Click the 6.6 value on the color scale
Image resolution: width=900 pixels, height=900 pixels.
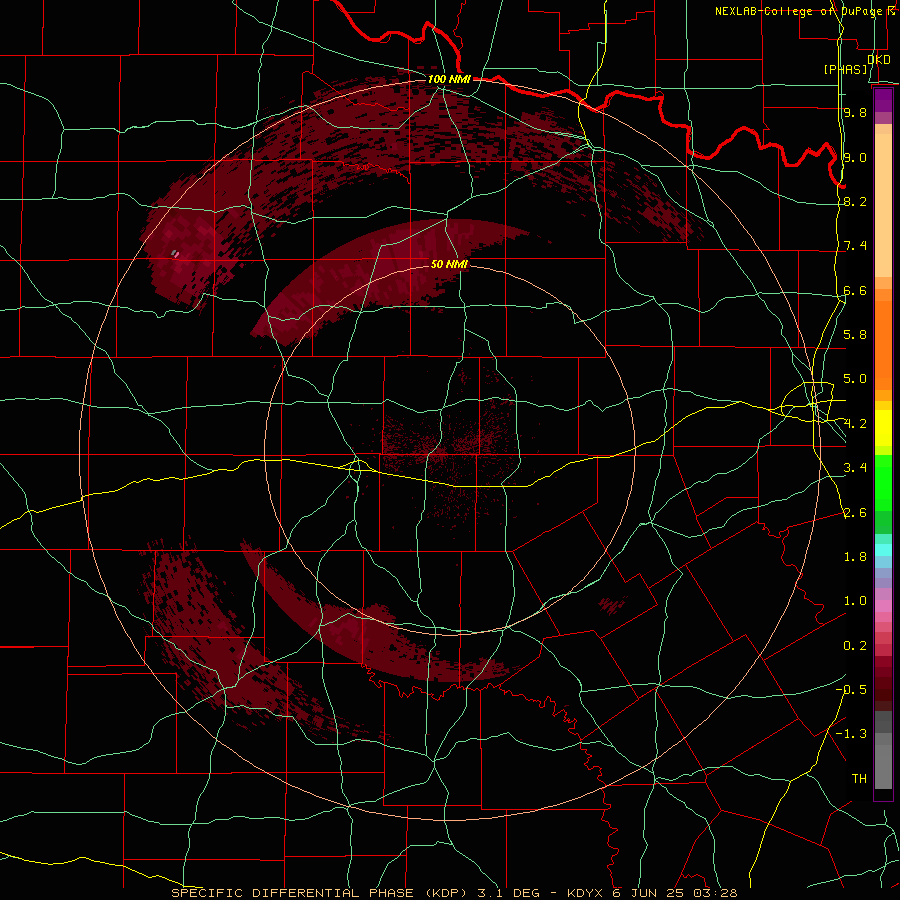[x=855, y=290]
